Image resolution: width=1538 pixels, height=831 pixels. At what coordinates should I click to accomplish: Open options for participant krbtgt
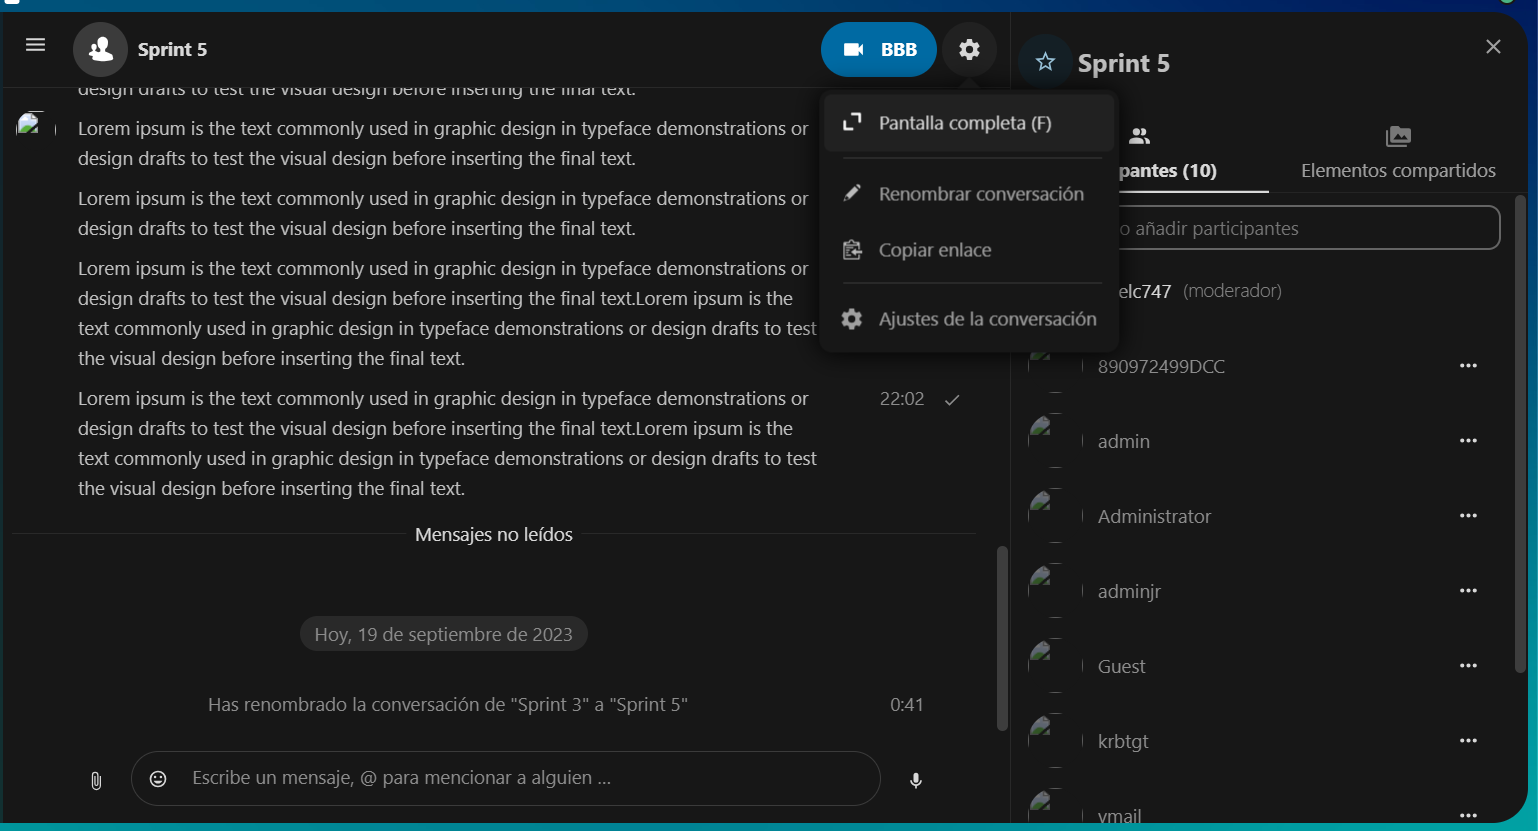[x=1468, y=741]
